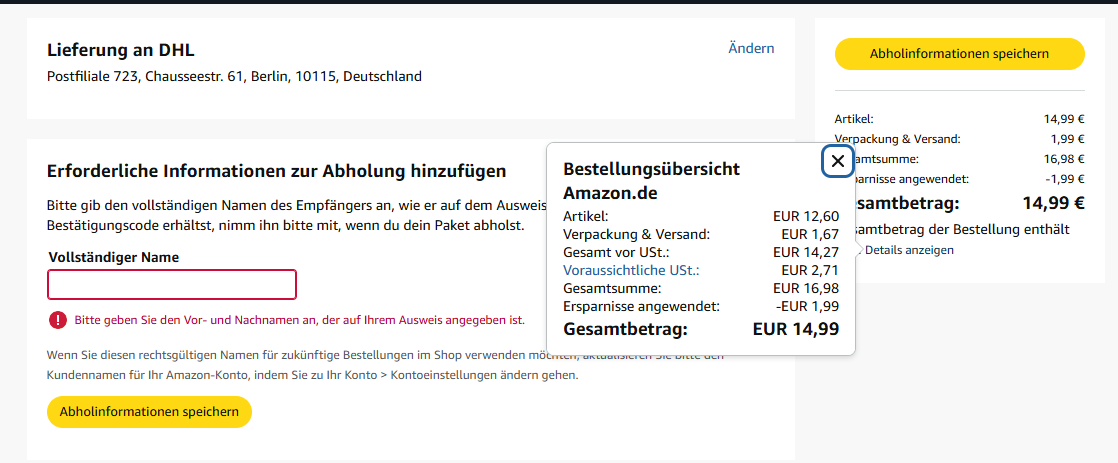The height and width of the screenshot is (463, 1118).
Task: Close the Bestellungsübersicht popup
Action: coord(838,161)
